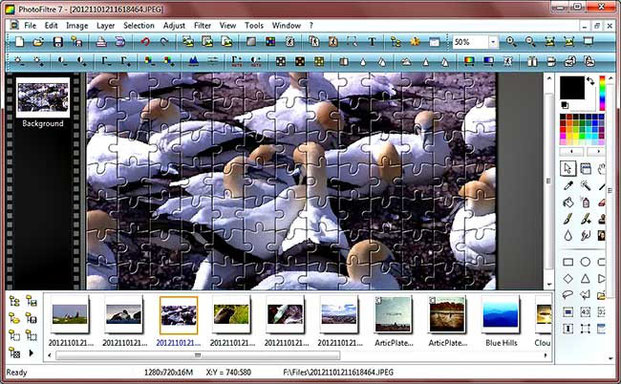
Task: Decrease contrast with the half-circle minus icon
Action: tap(63, 61)
